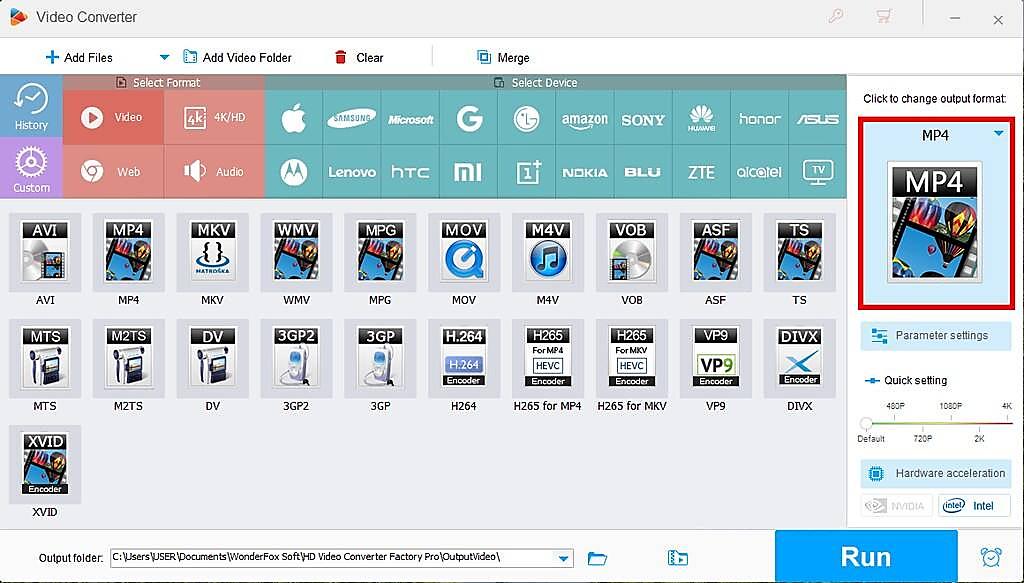Viewport: 1024px width, 583px height.
Task: Select the 3GP2 format icon
Action: [x=296, y=358]
